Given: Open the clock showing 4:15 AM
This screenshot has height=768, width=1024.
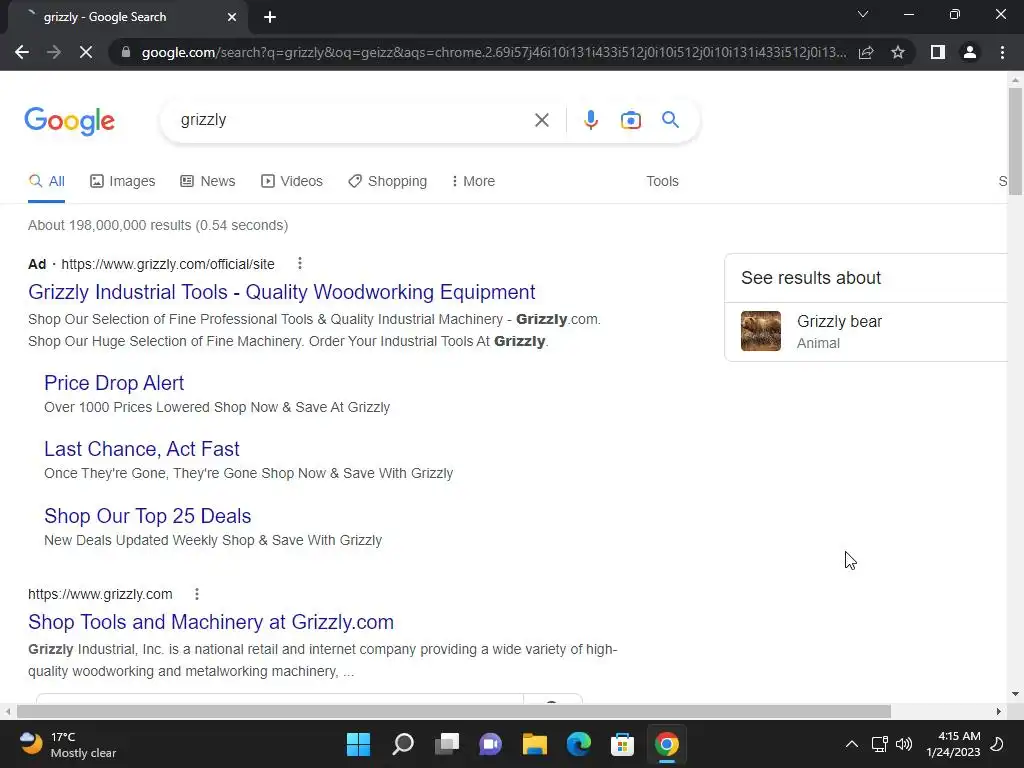Looking at the screenshot, I should point(953,744).
